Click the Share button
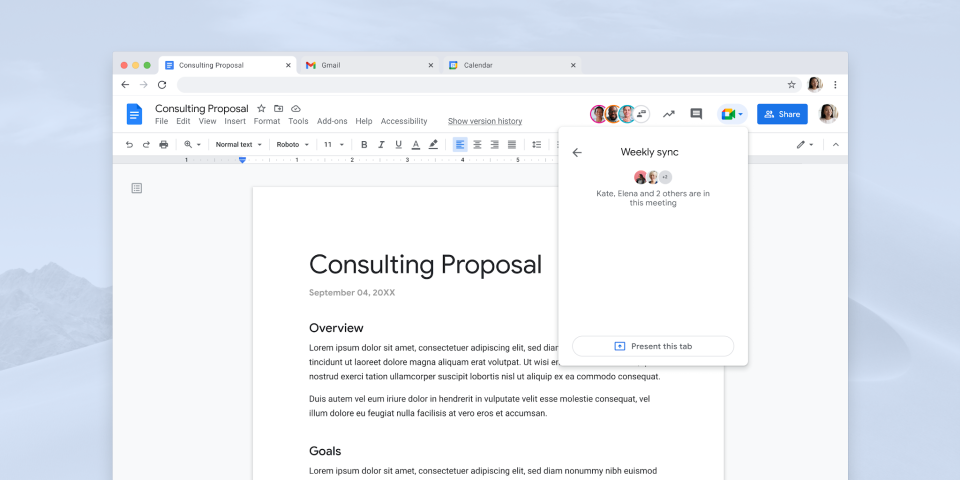Viewport: 960px width, 480px height. 782,114
